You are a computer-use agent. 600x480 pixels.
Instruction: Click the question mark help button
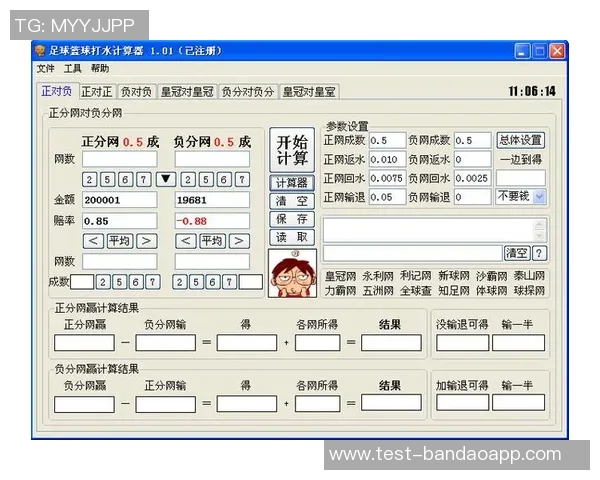539,253
